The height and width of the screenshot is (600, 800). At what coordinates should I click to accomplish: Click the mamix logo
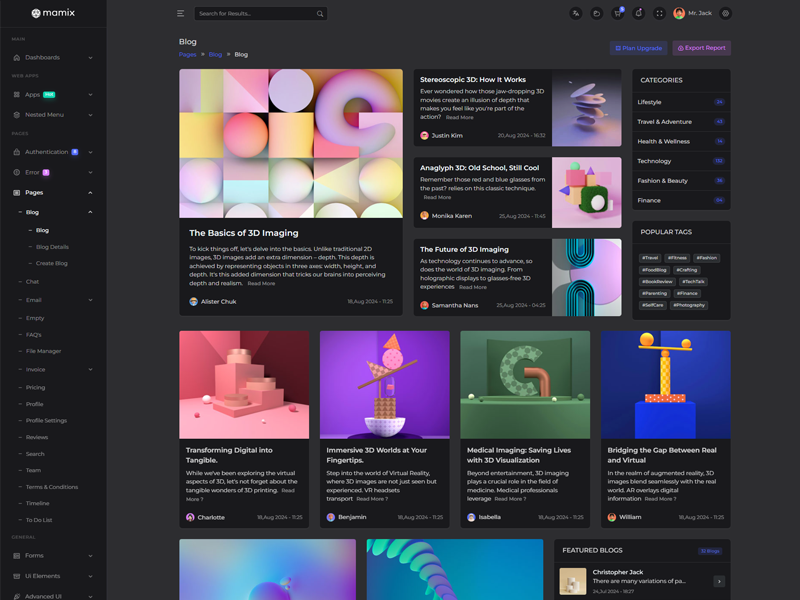[x=53, y=13]
